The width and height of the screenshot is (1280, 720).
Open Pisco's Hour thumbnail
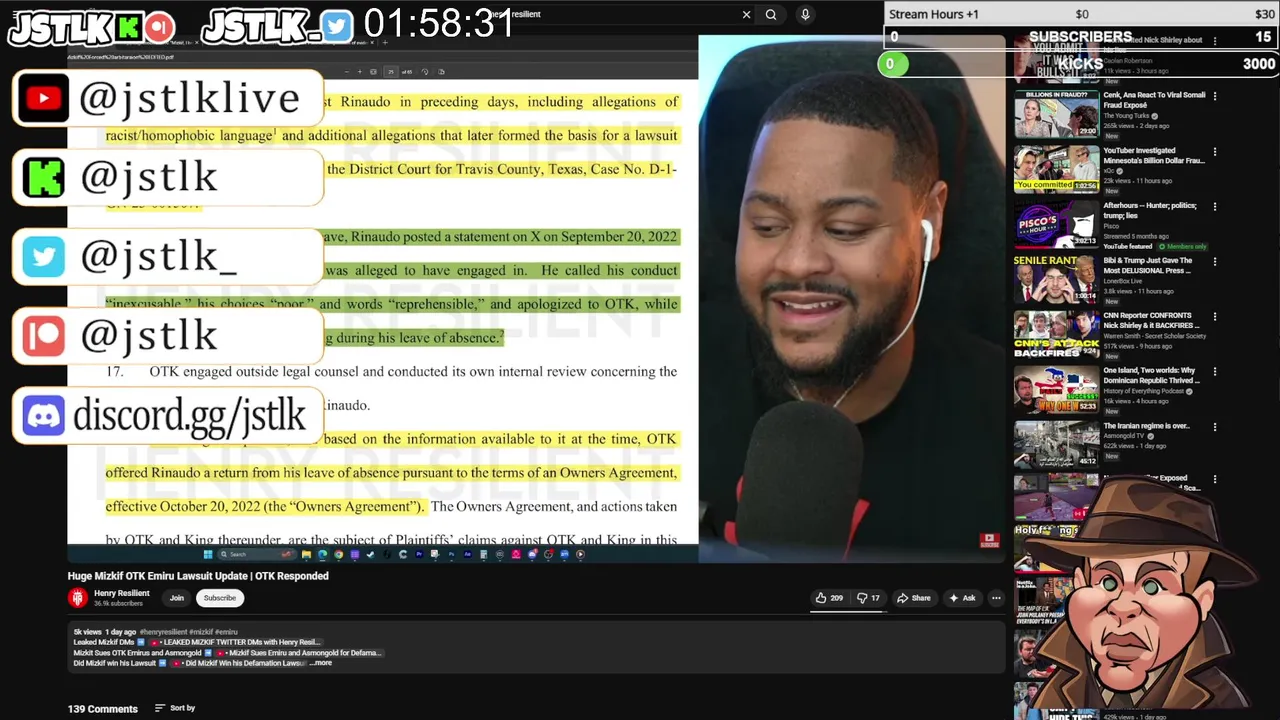click(x=1056, y=223)
